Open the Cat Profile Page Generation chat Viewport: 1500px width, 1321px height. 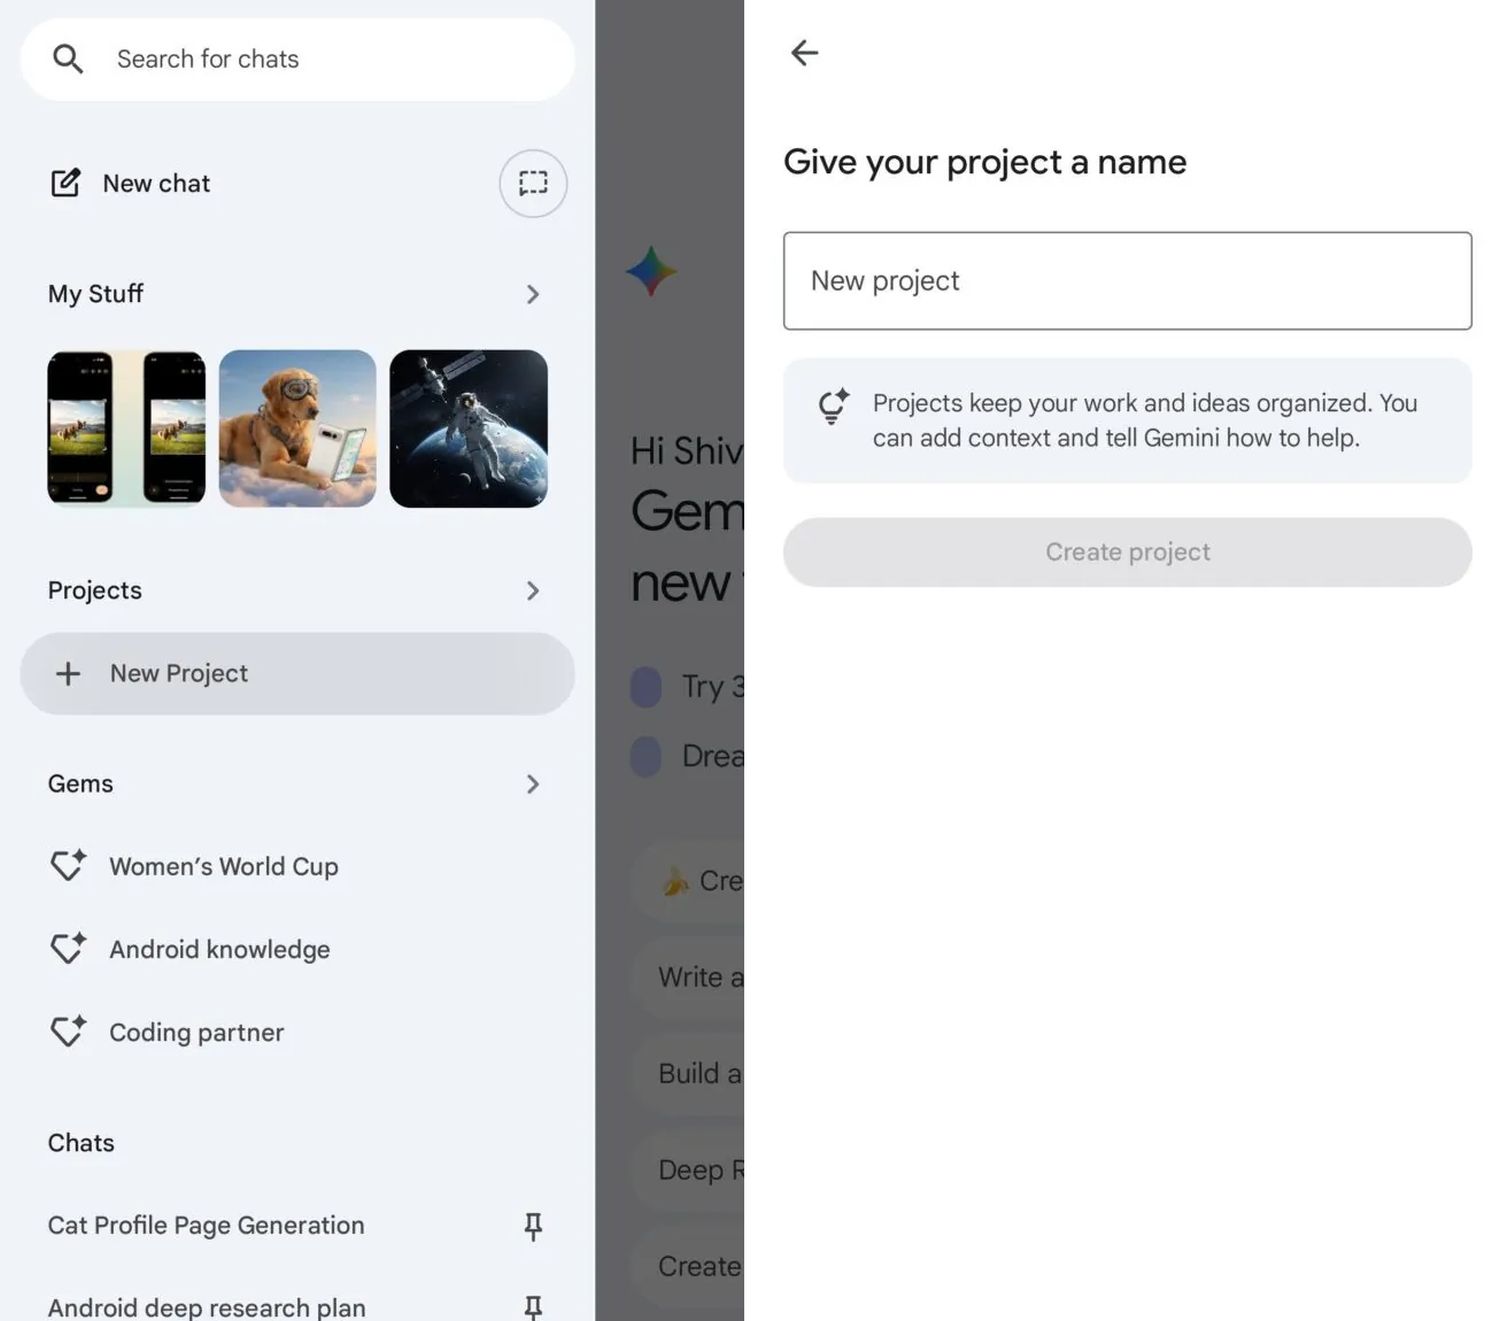[206, 1225]
